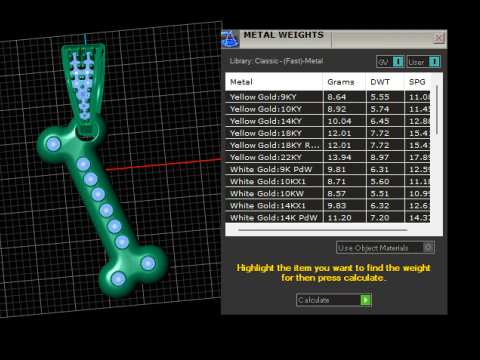Viewport: 480px width, 360px height.
Task: Sort by the Grams column header
Action: tap(344, 82)
